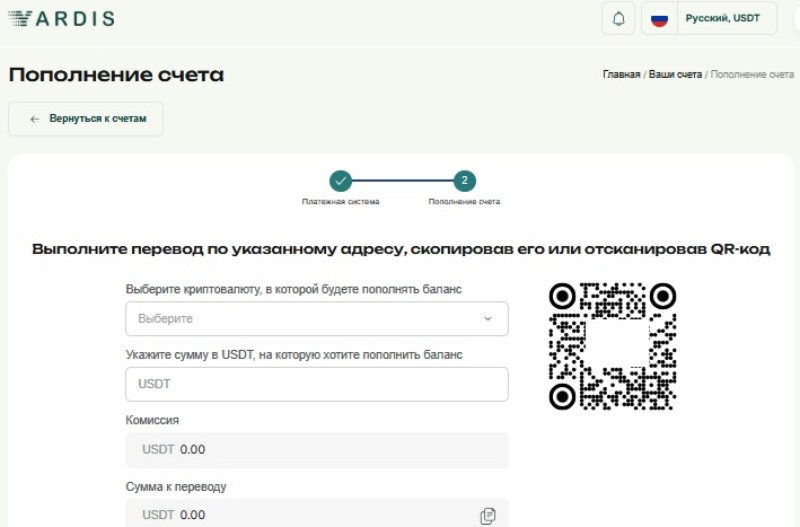Click the VARDIS logo
Viewport: 800px width, 527px height.
(62, 18)
